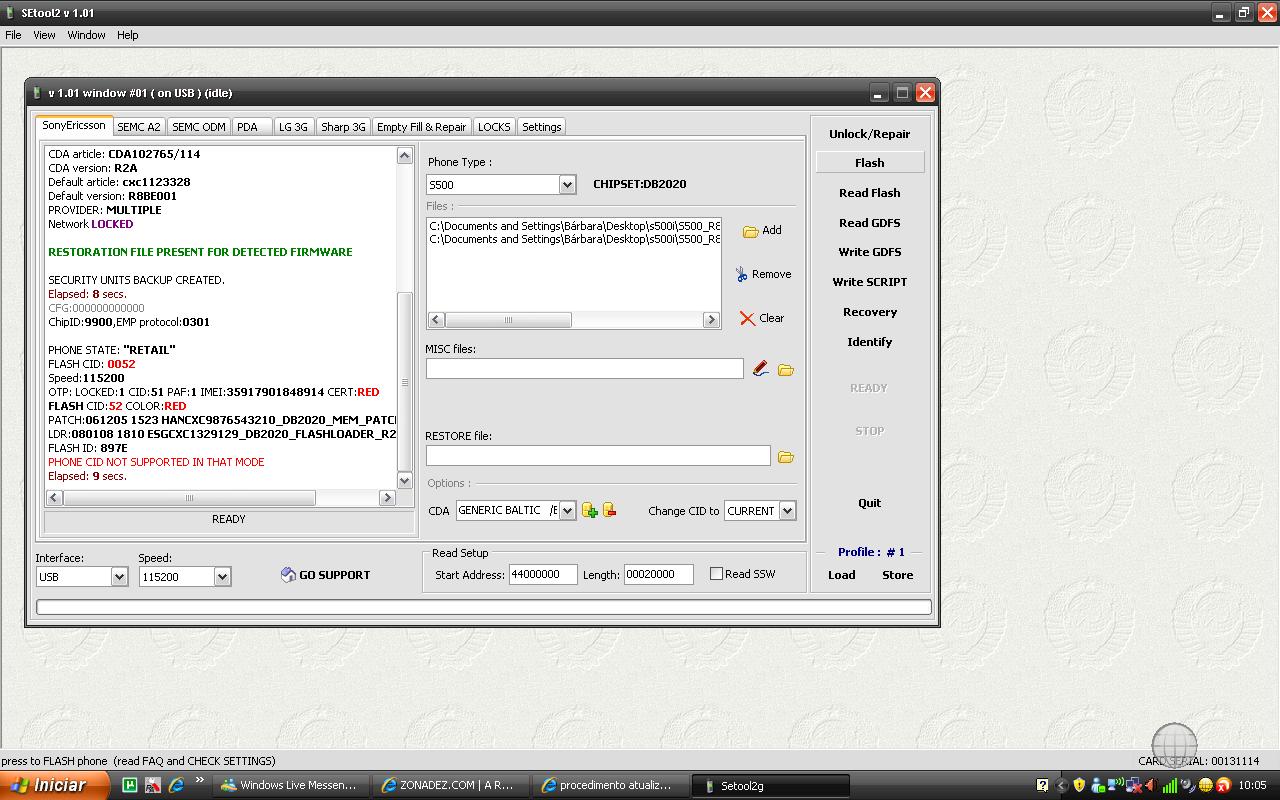The width and height of the screenshot is (1280, 800).
Task: Click the log horizontal scroll right arrow
Action: tap(387, 498)
